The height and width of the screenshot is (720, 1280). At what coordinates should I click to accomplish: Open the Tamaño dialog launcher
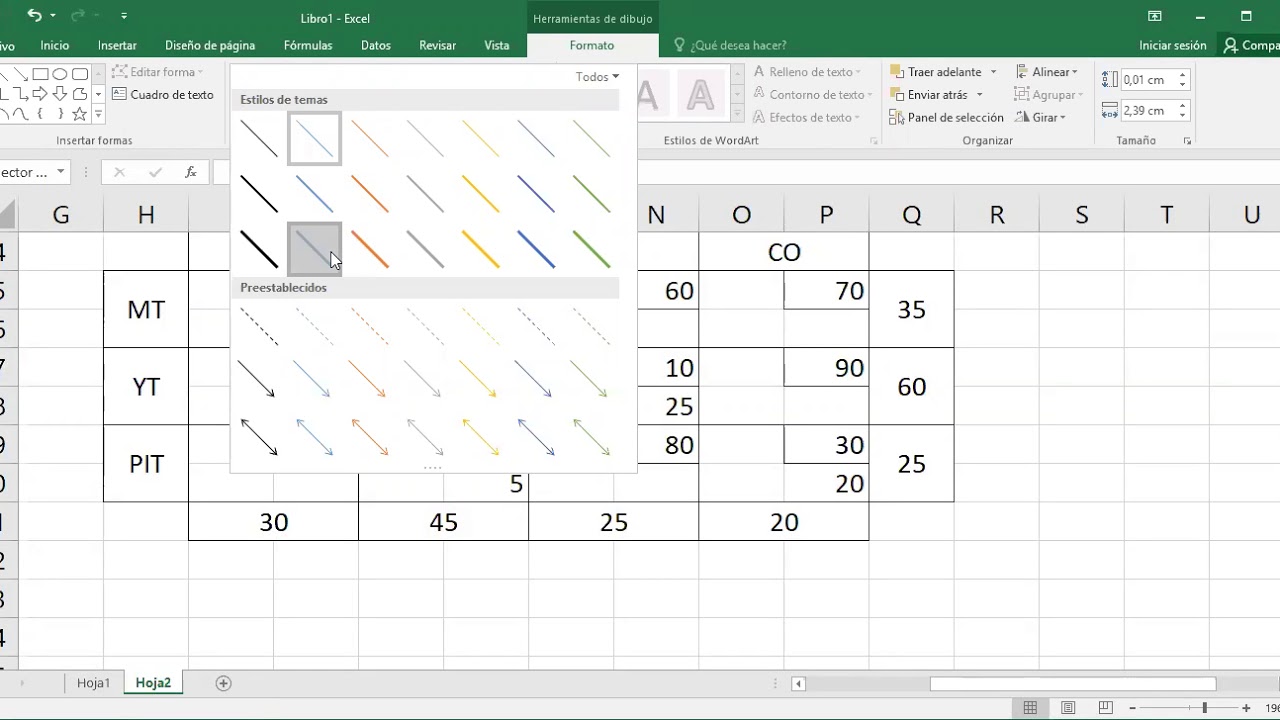click(x=1188, y=141)
